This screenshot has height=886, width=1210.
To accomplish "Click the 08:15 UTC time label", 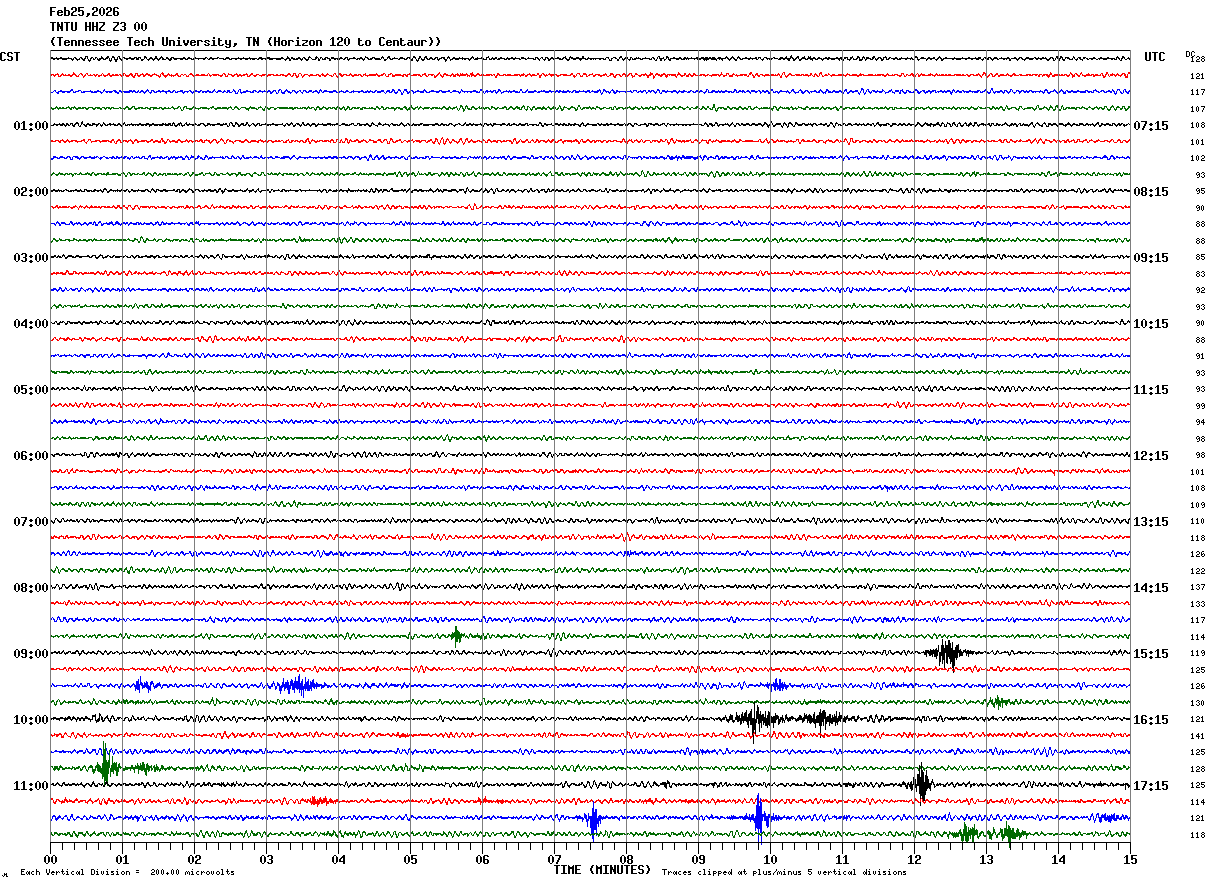I will [x=1150, y=192].
